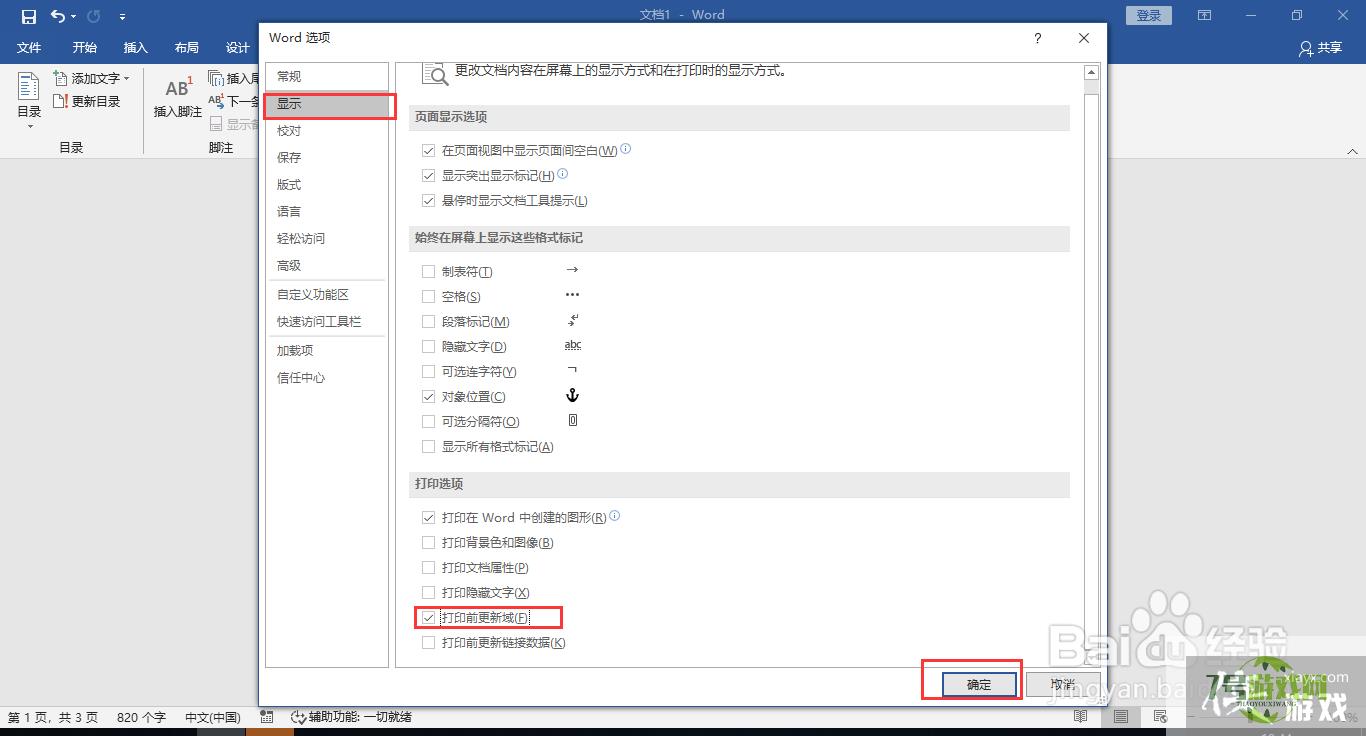Screen dimensions: 1366x736
Task: Click the 插入脚注 AB icon
Action: click(x=177, y=97)
